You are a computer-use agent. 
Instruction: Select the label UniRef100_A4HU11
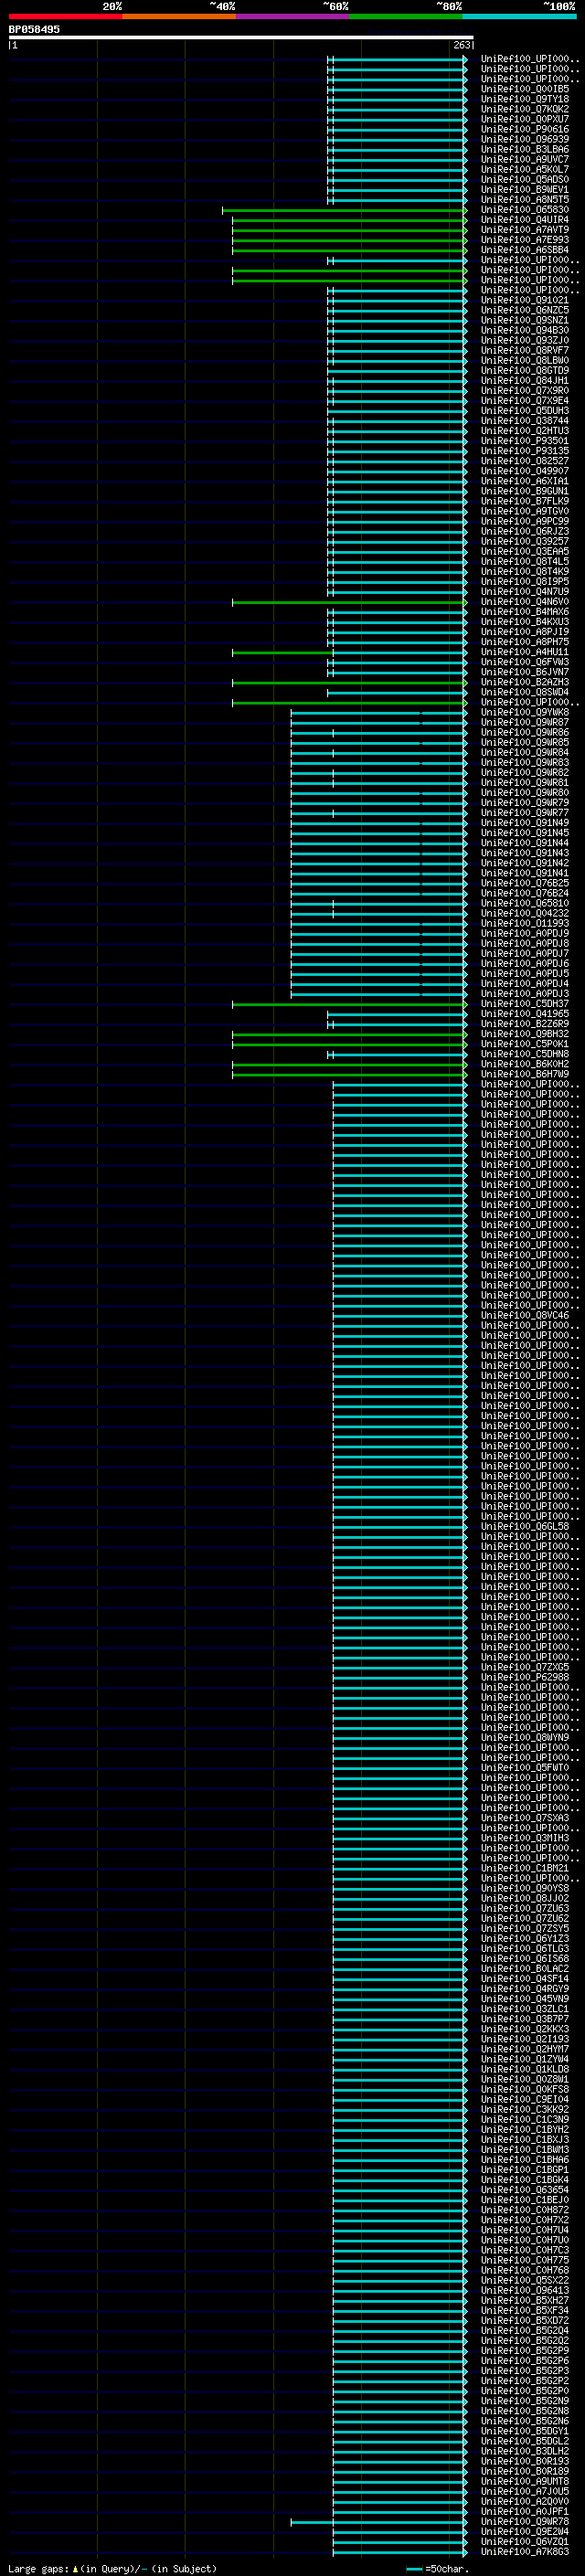coord(524,652)
